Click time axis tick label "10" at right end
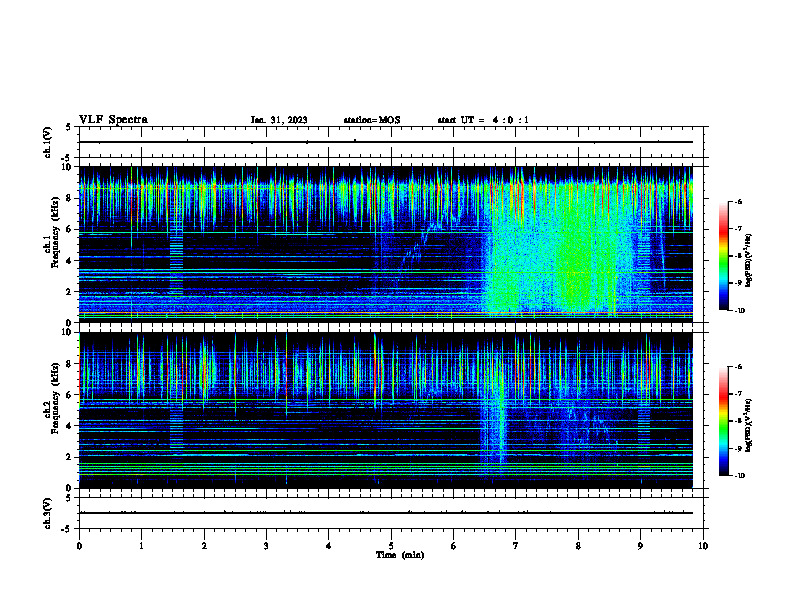Screen dimensions: 792x612 [x=703, y=546]
